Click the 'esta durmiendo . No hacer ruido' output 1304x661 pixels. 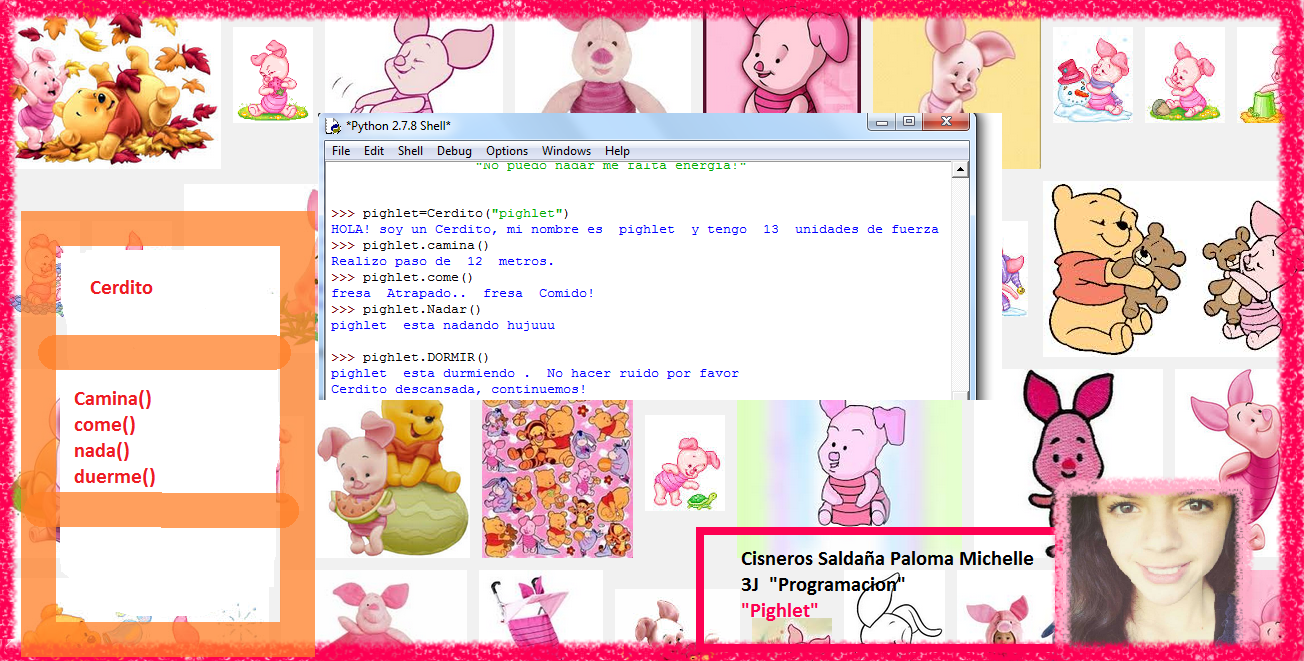point(535,373)
